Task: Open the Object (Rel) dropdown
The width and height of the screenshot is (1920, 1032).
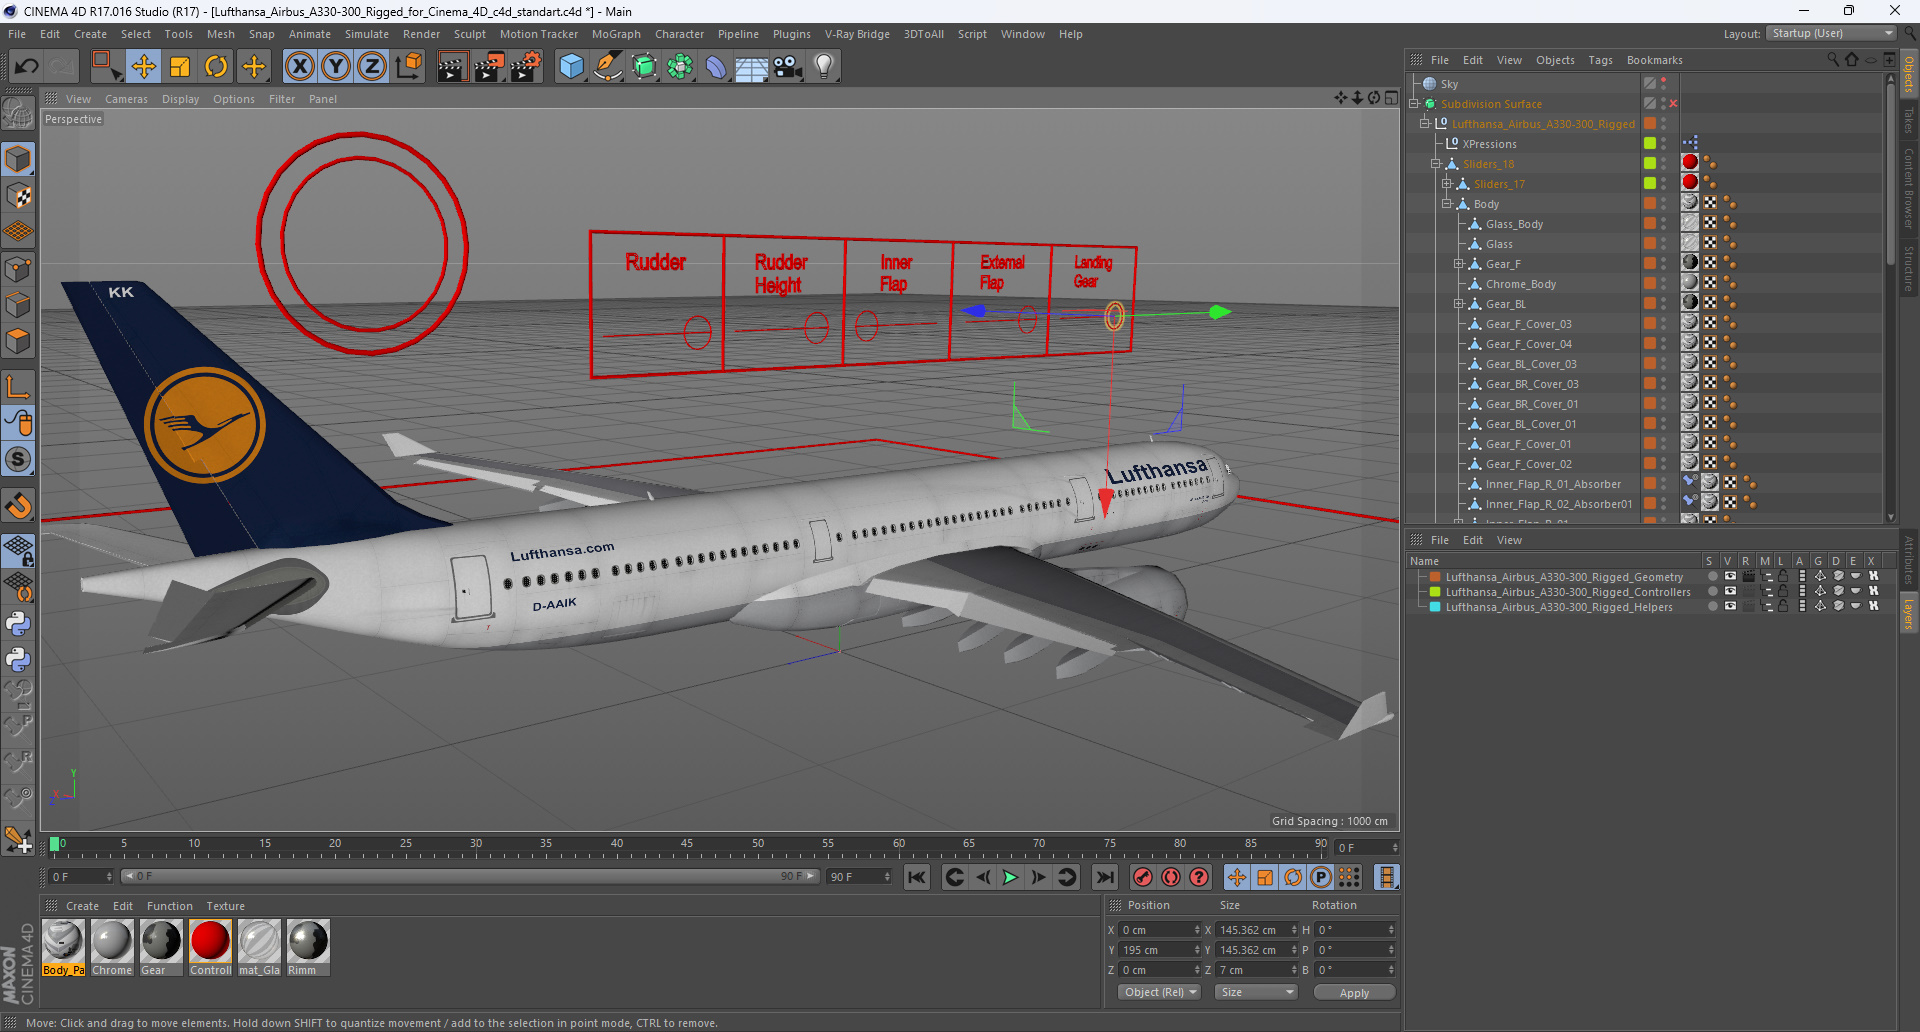Action: (x=1160, y=992)
